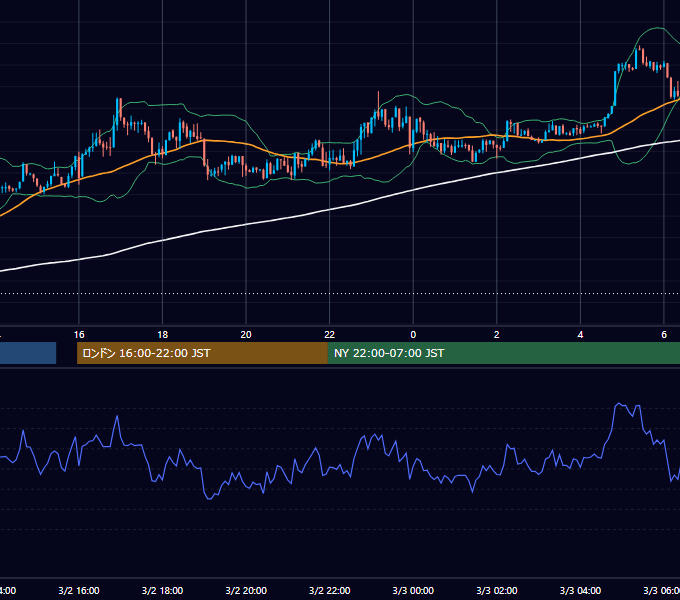The image size is (680, 600).
Task: Click the 3/2 20:00 date label
Action: click(x=246, y=590)
